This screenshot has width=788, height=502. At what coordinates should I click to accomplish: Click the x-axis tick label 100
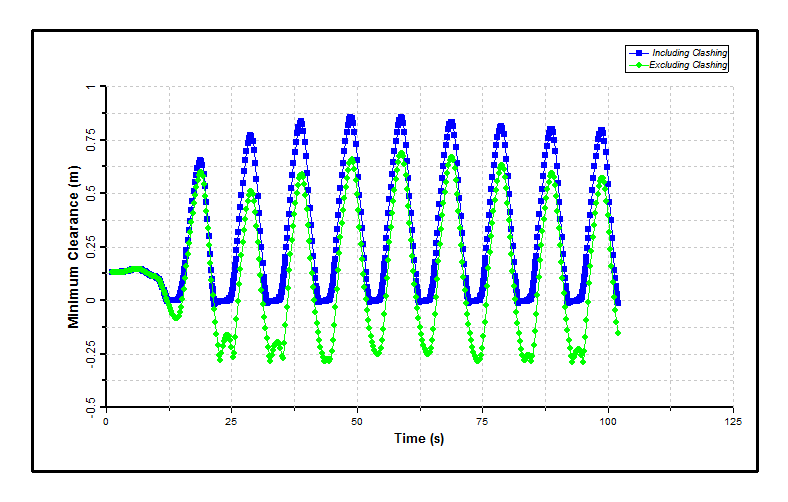pos(608,422)
